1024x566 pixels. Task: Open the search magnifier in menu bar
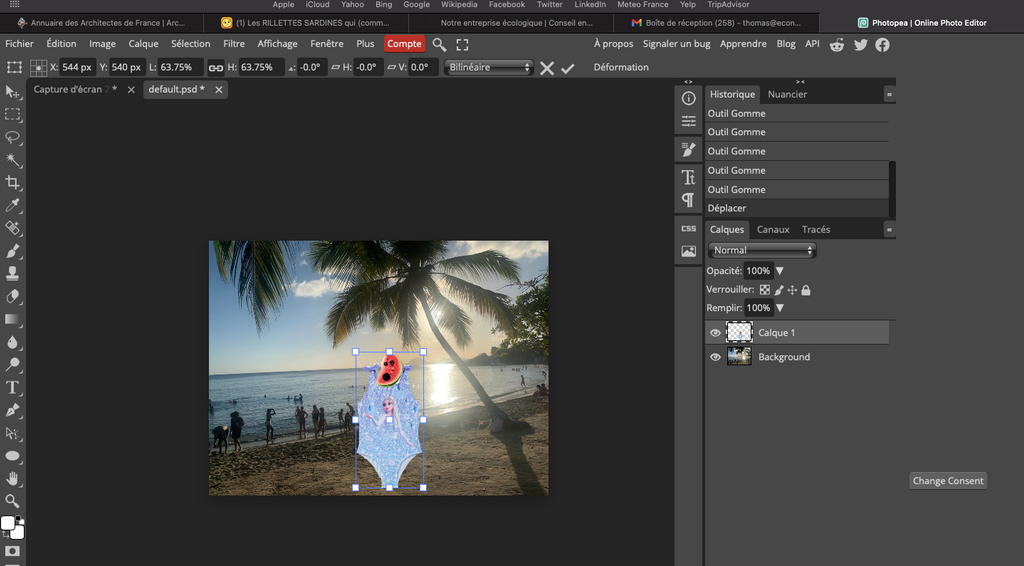pyautogui.click(x=439, y=44)
